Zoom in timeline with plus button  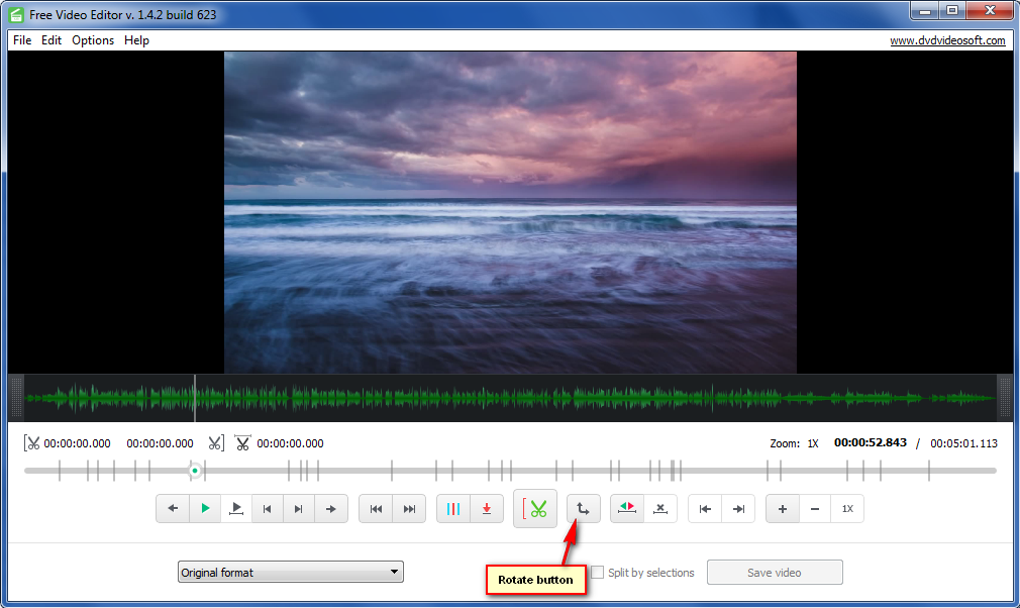coord(783,509)
